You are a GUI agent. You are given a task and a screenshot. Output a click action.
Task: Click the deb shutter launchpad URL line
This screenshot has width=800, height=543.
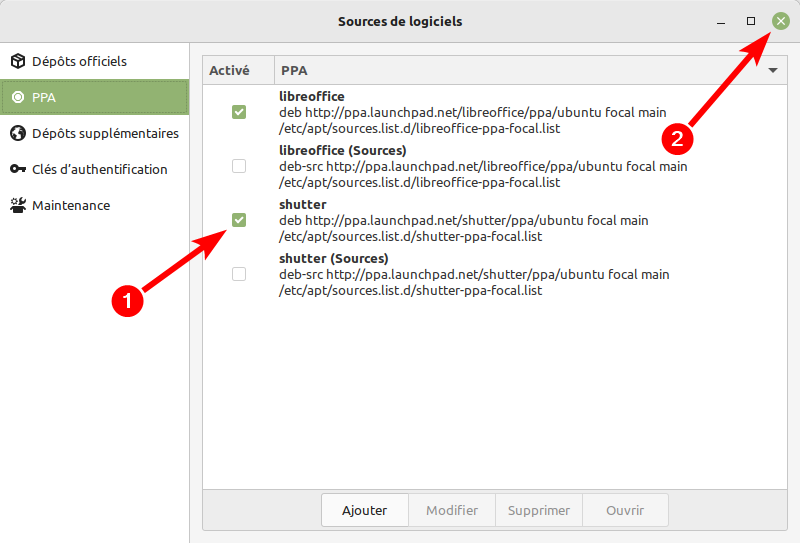pyautogui.click(x=464, y=220)
